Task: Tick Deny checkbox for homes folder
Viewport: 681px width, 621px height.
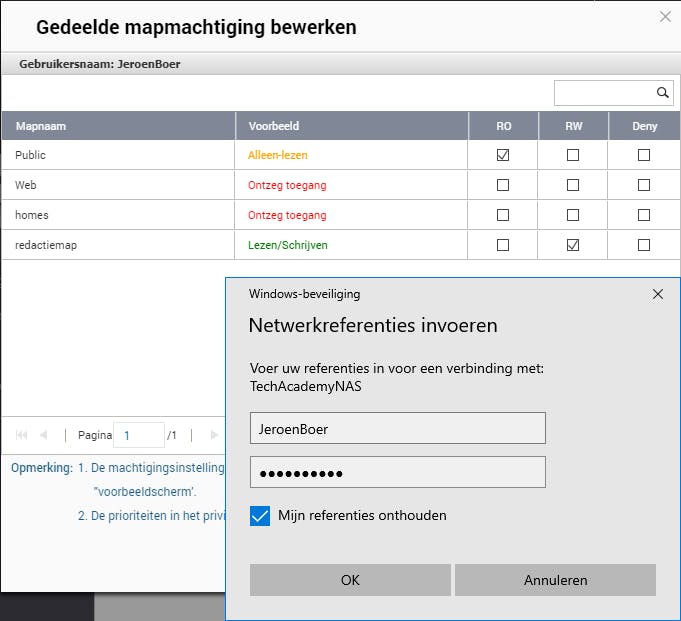Action: click(644, 215)
